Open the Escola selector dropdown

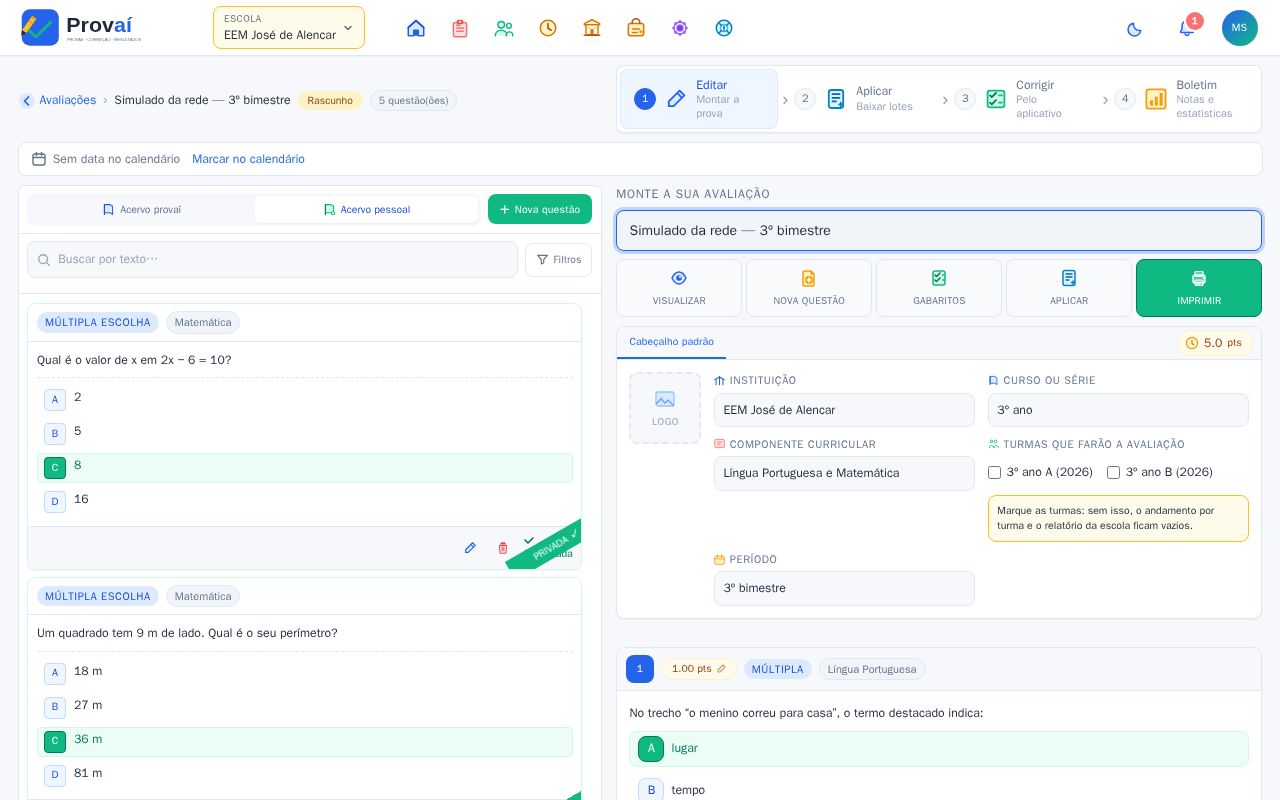289,28
